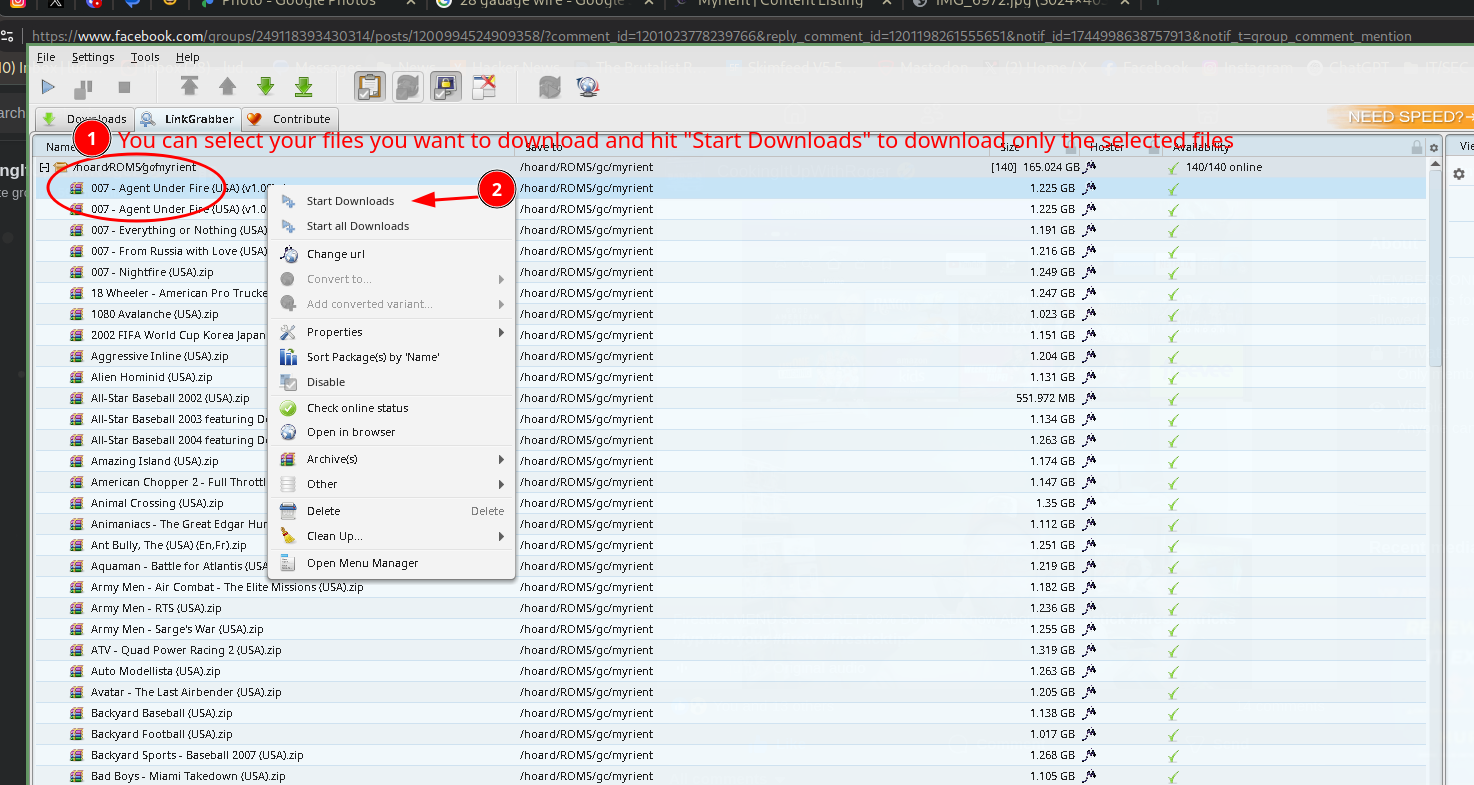Click the NEED SPEED? orange banner

click(1400, 117)
